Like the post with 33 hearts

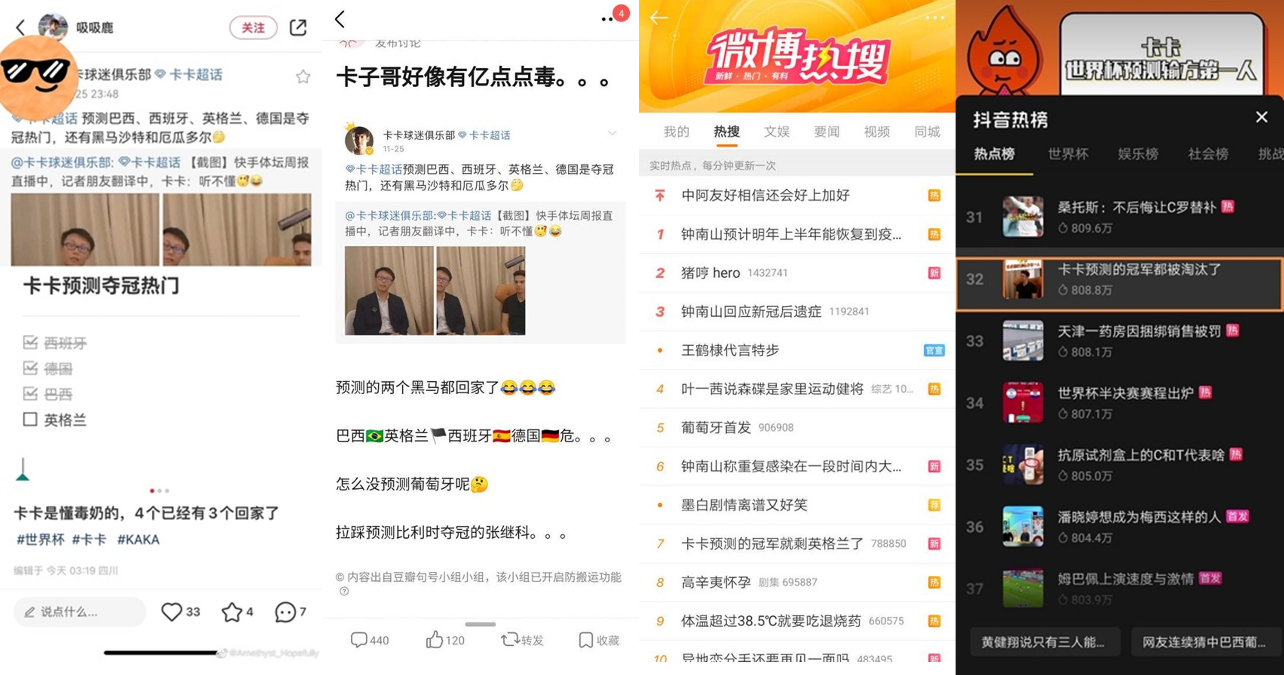click(181, 612)
